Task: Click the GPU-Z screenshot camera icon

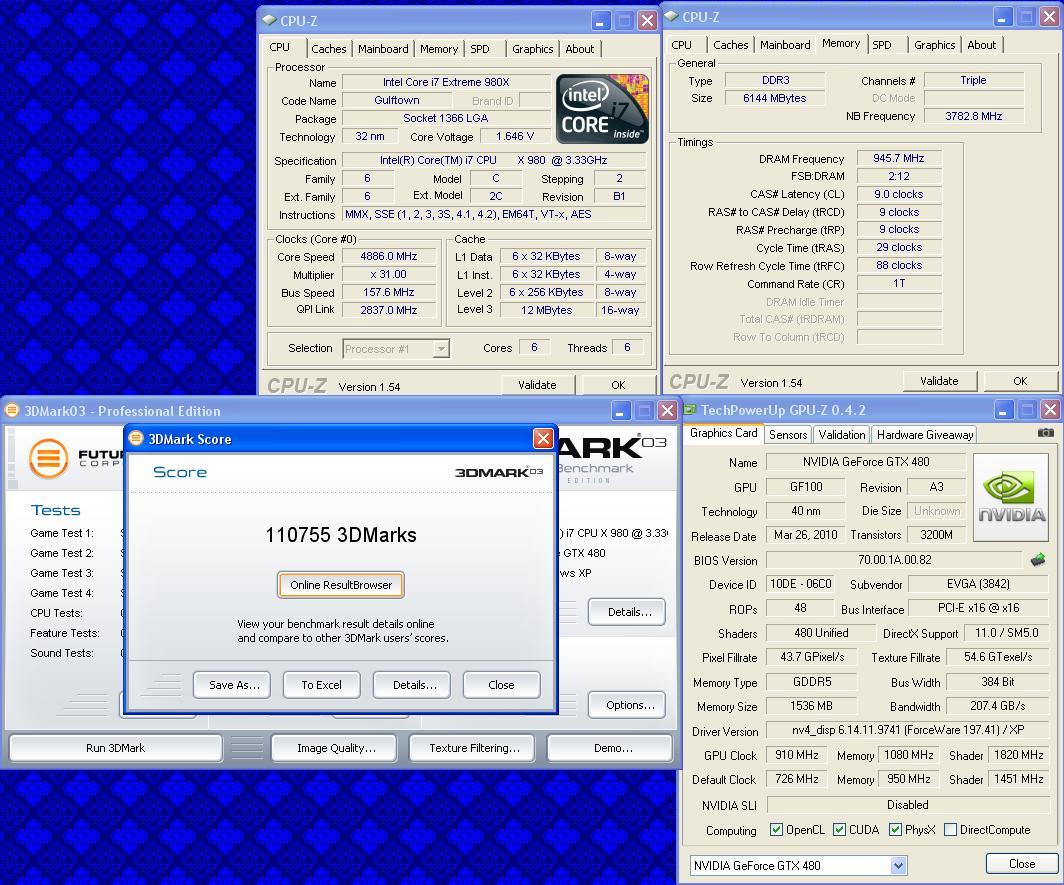Action: [1046, 432]
